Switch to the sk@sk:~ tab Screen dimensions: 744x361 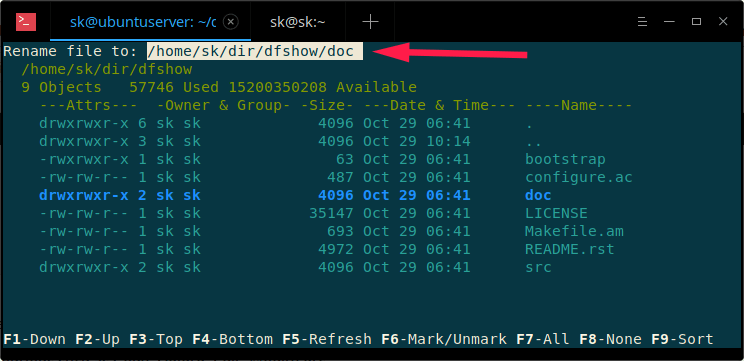pos(298,22)
